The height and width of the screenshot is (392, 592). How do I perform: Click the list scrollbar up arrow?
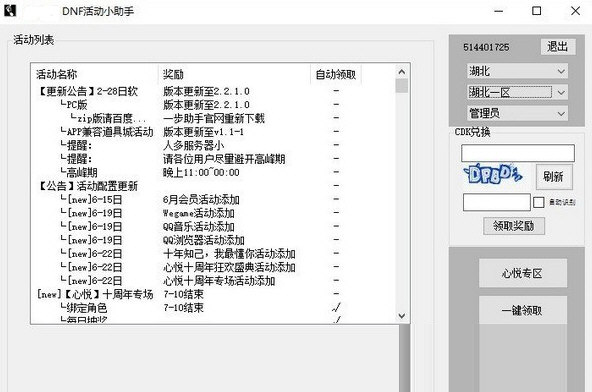coord(402,72)
